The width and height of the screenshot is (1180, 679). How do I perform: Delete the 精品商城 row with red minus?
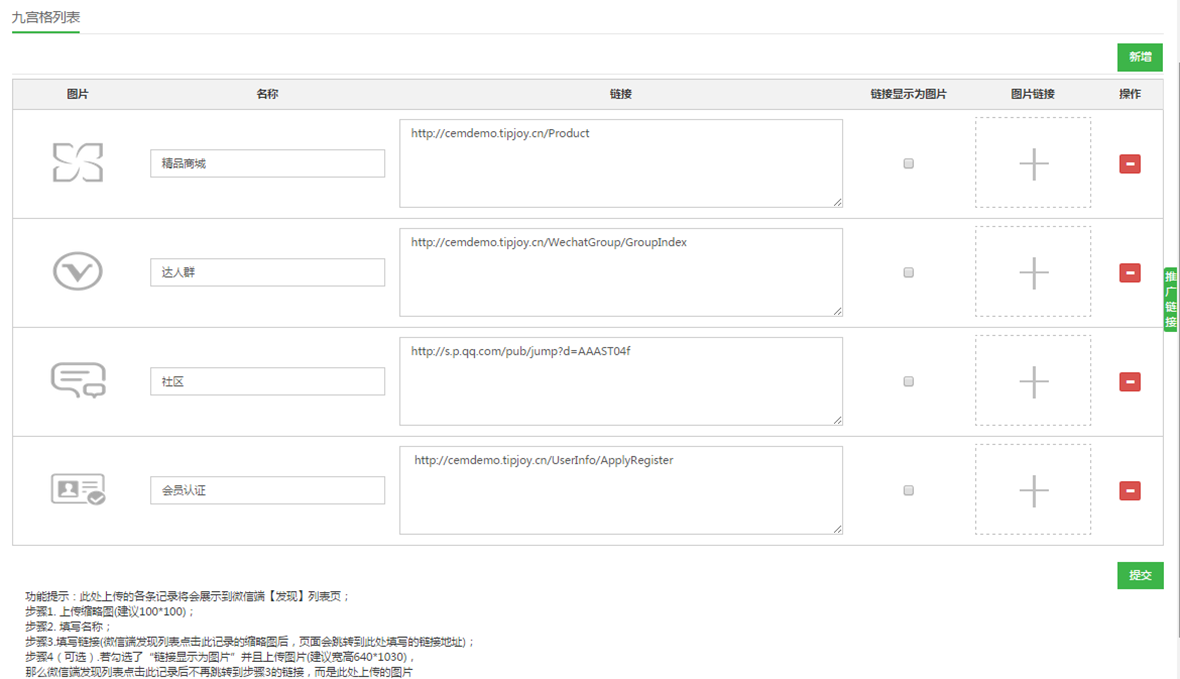[x=1130, y=164]
